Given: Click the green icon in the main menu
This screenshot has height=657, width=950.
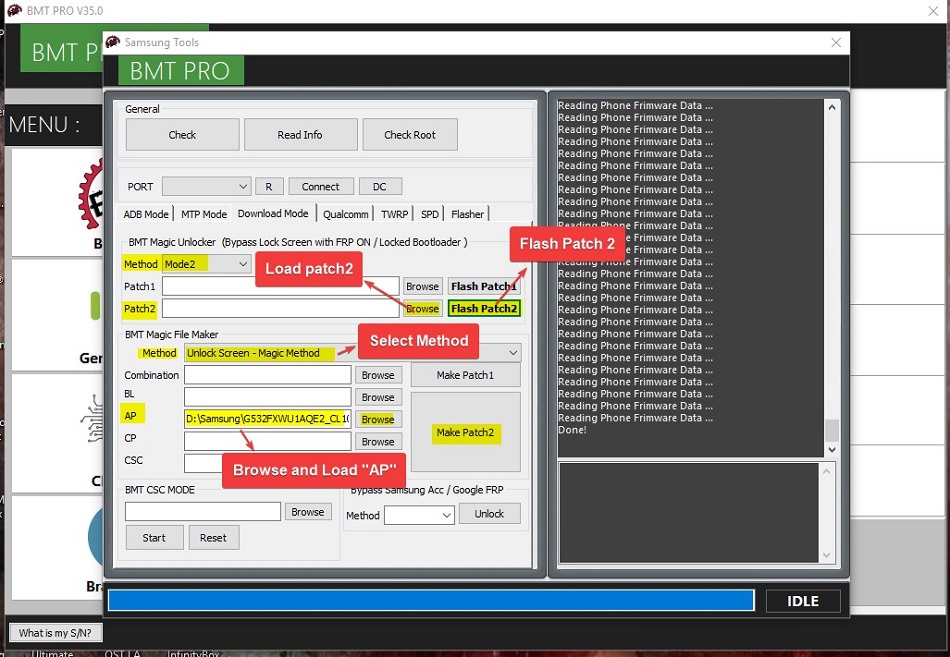Looking at the screenshot, I should (x=96, y=305).
